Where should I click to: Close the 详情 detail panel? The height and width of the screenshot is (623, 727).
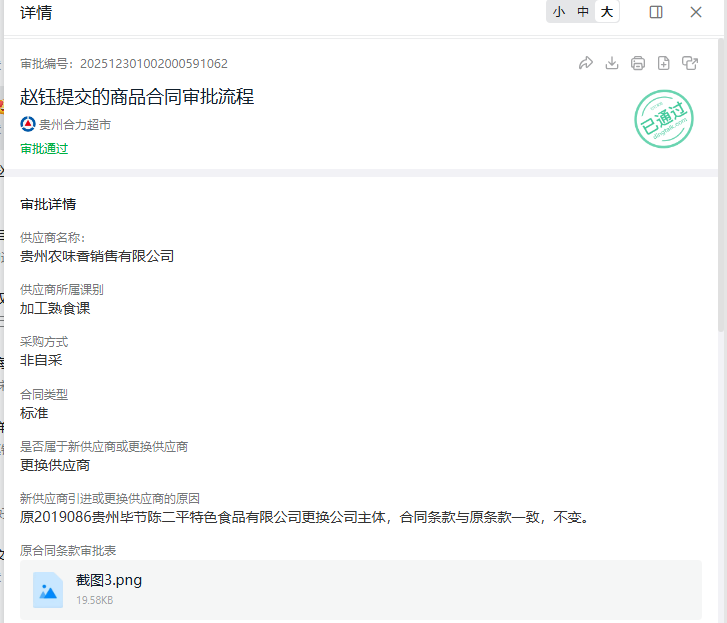pyautogui.click(x=696, y=12)
